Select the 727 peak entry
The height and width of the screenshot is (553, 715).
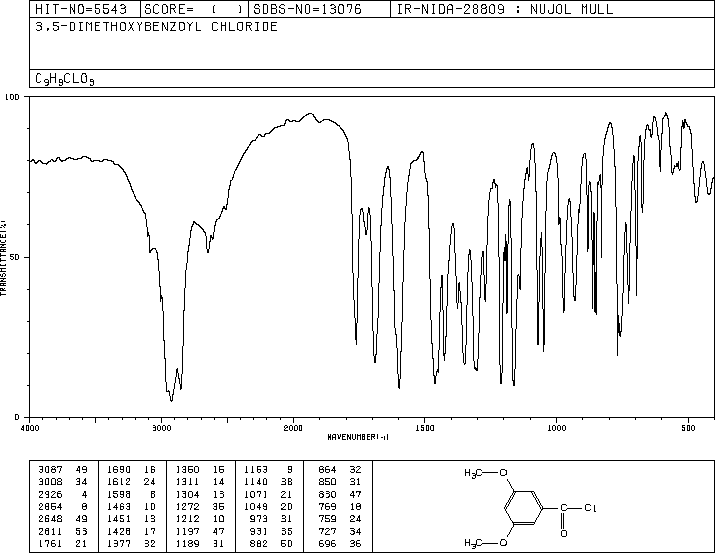click(x=340, y=532)
